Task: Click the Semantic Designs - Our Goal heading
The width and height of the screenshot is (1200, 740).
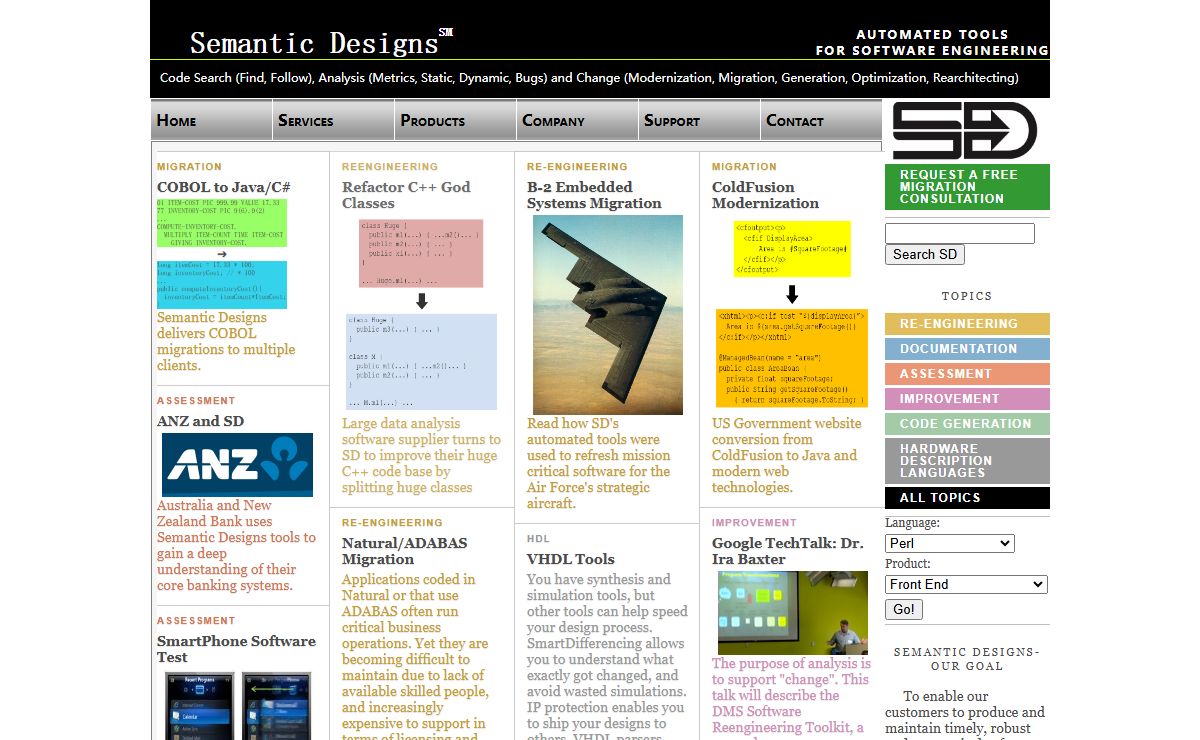Action: [x=967, y=659]
